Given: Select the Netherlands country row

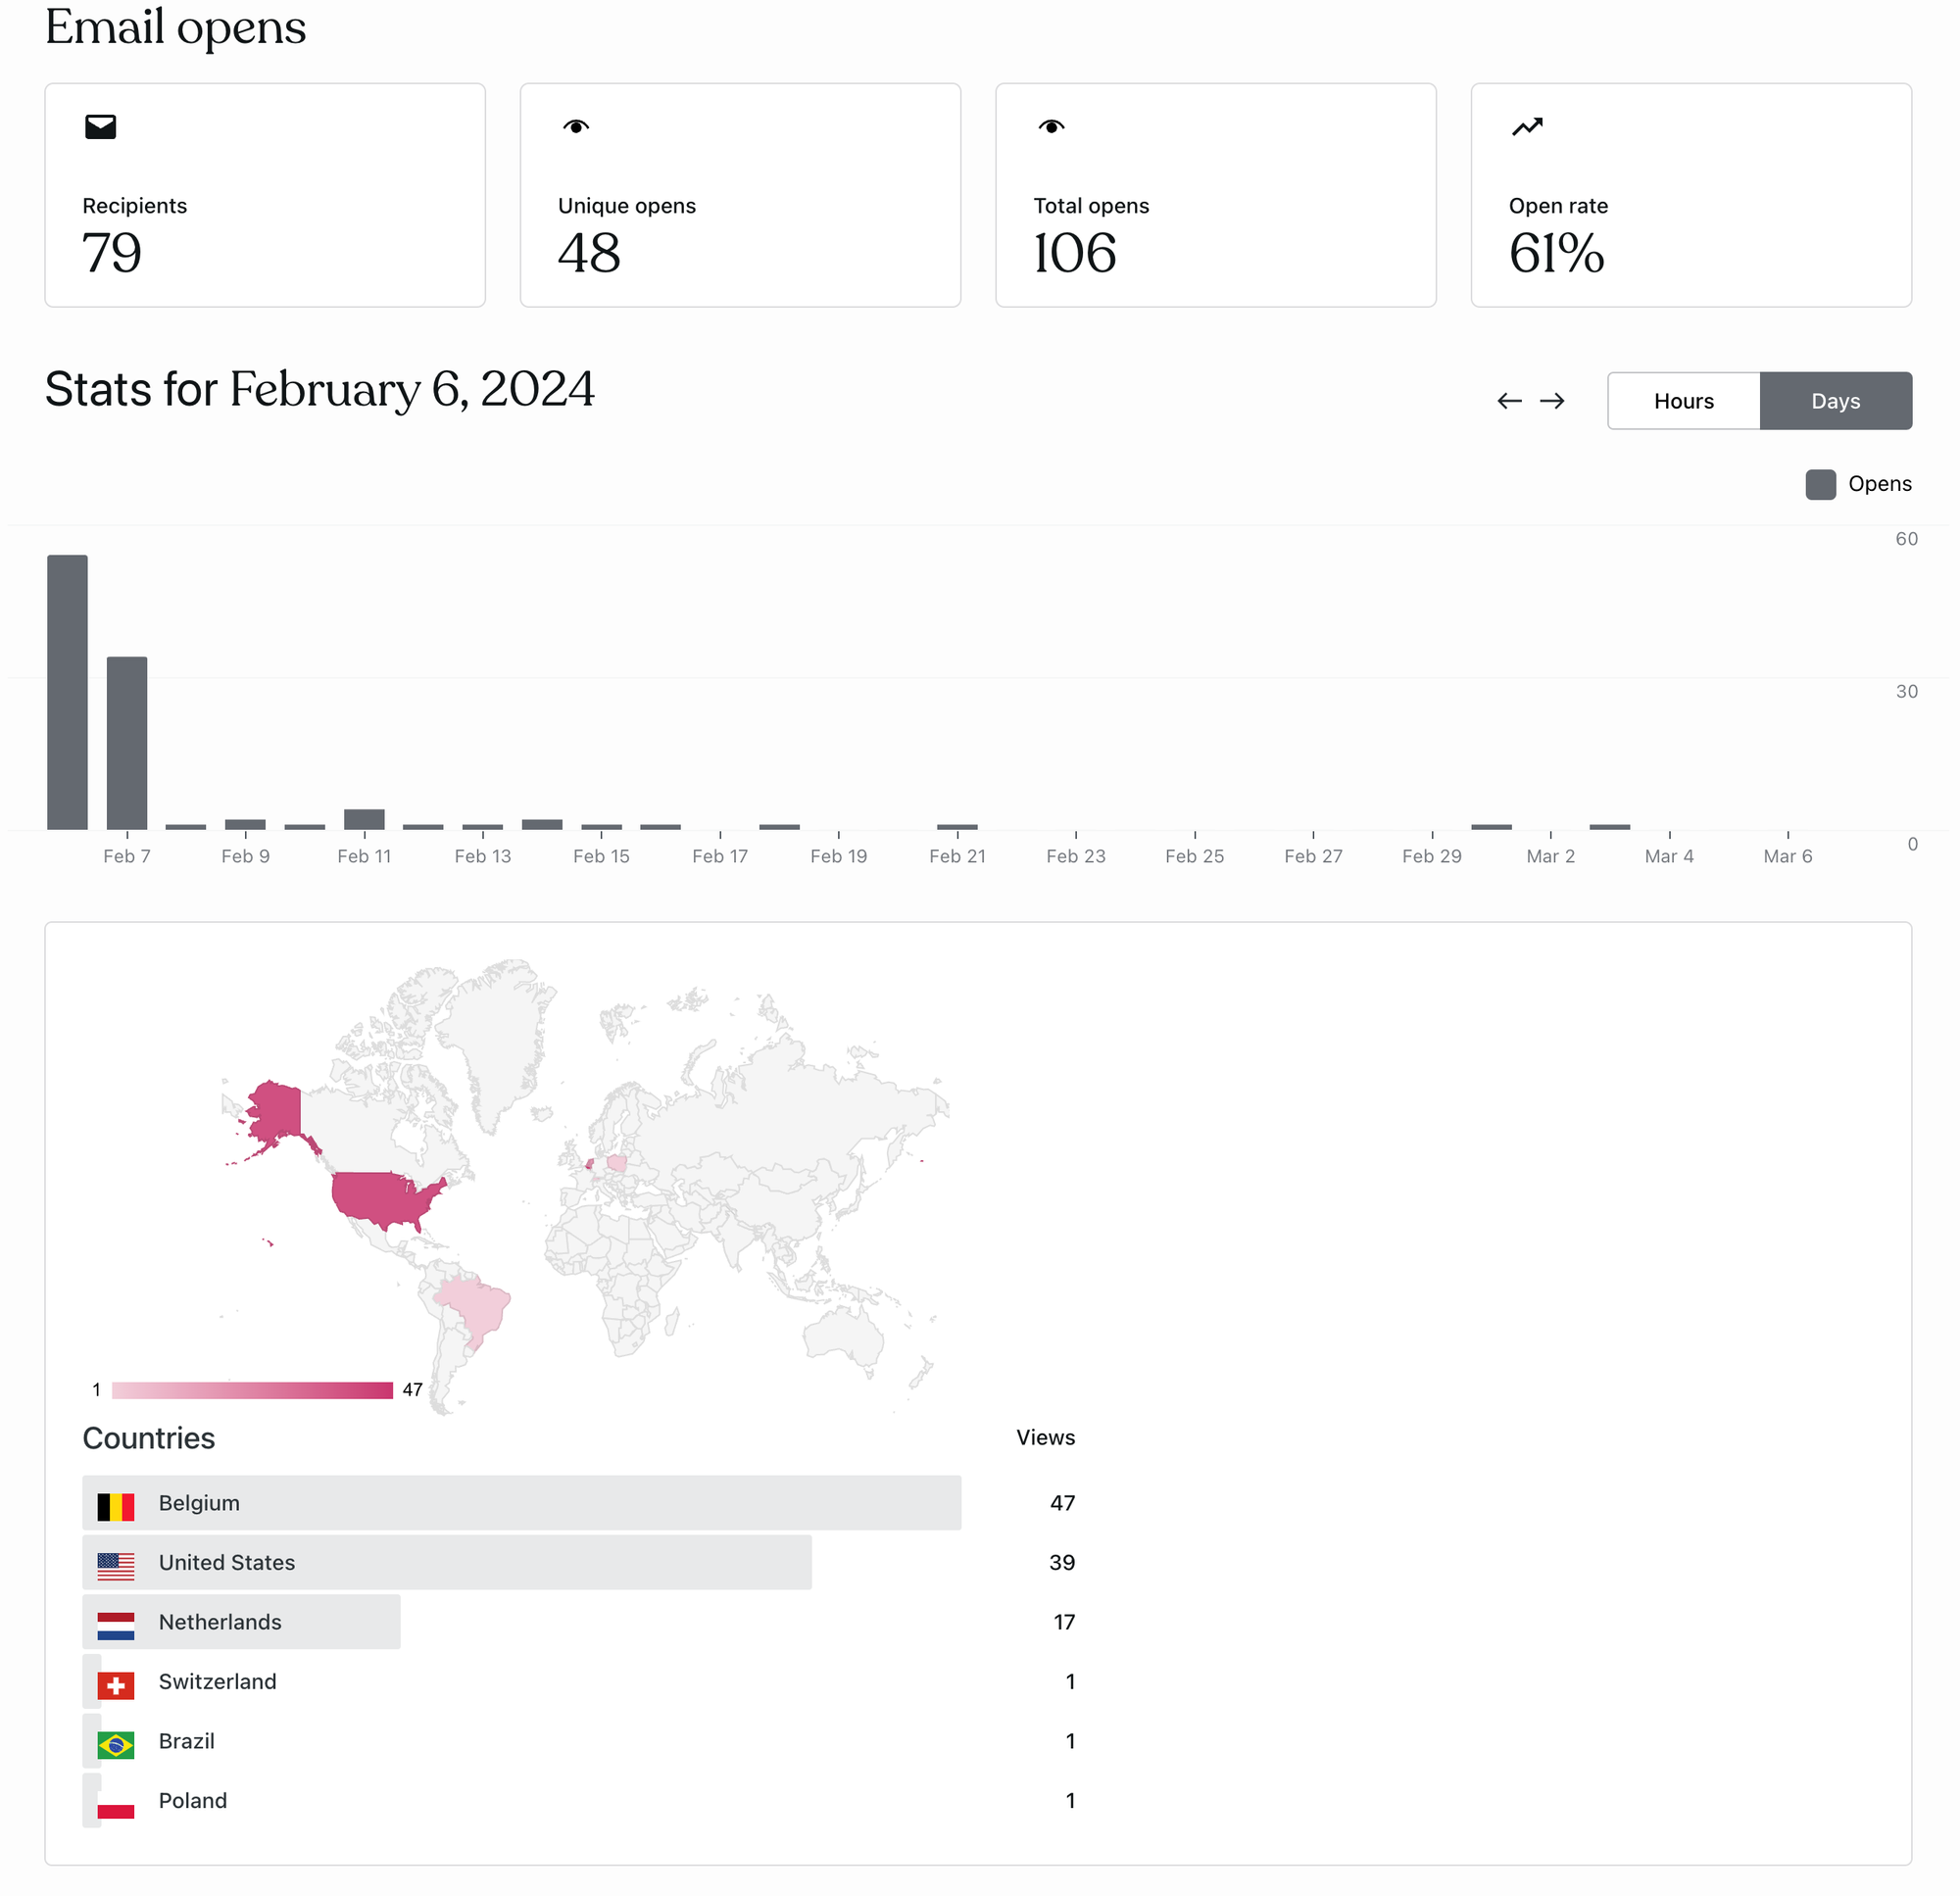Looking at the screenshot, I should tap(241, 1621).
